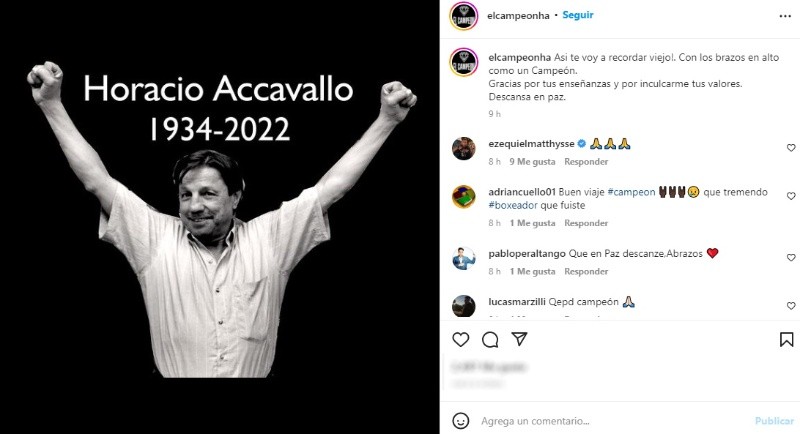Screen dimensions: 800x434
Task: Open emoji picker in comment box
Action: [461, 421]
